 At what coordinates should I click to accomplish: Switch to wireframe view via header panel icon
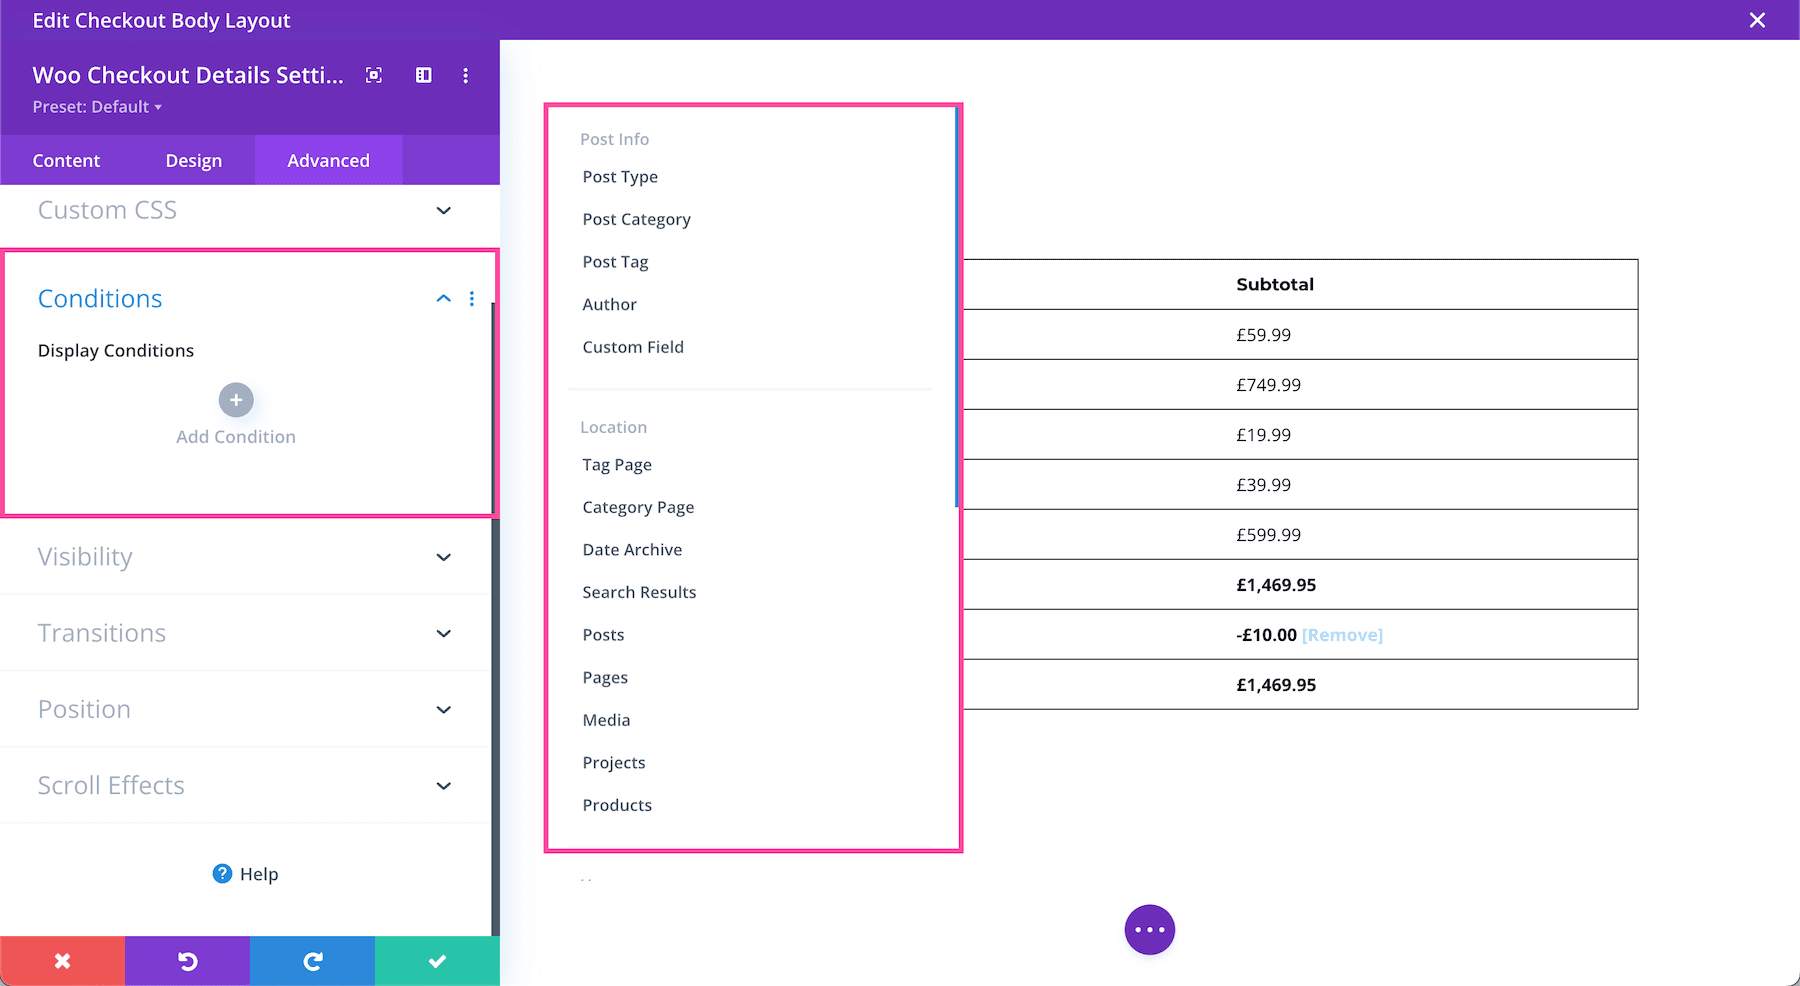423,75
